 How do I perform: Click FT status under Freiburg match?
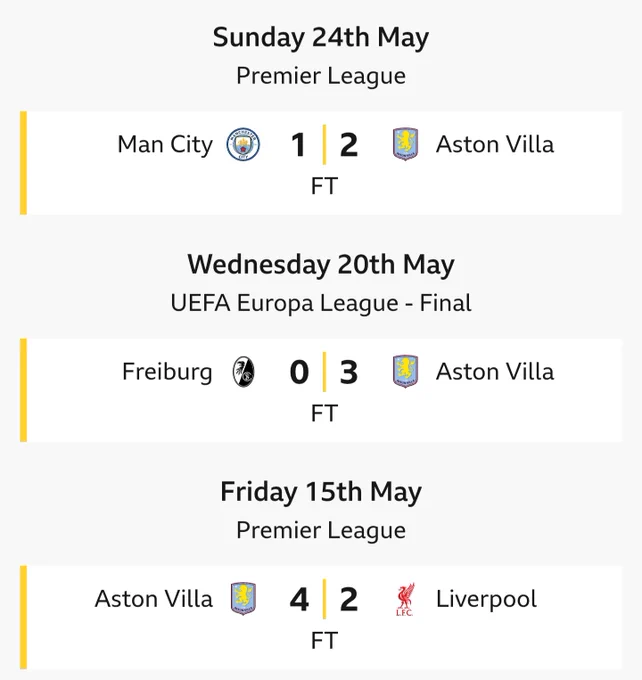[x=324, y=413]
